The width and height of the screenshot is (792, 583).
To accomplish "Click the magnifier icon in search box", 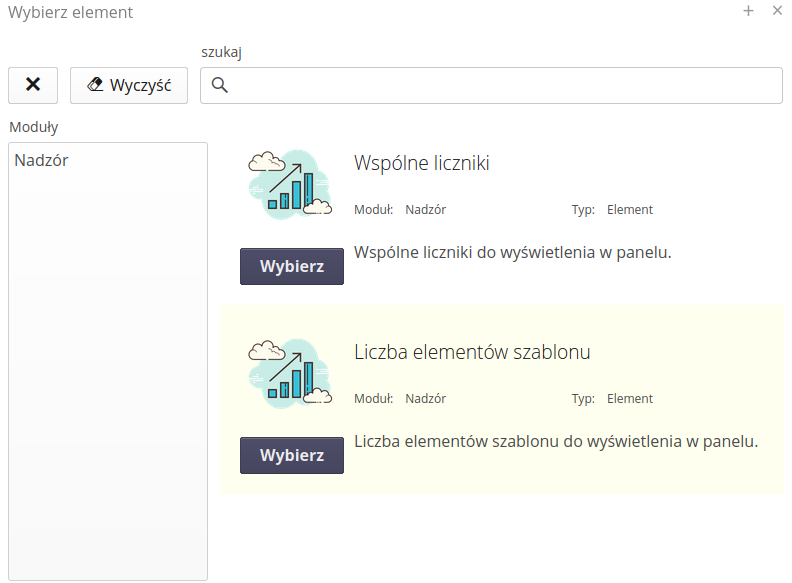I will (220, 86).
